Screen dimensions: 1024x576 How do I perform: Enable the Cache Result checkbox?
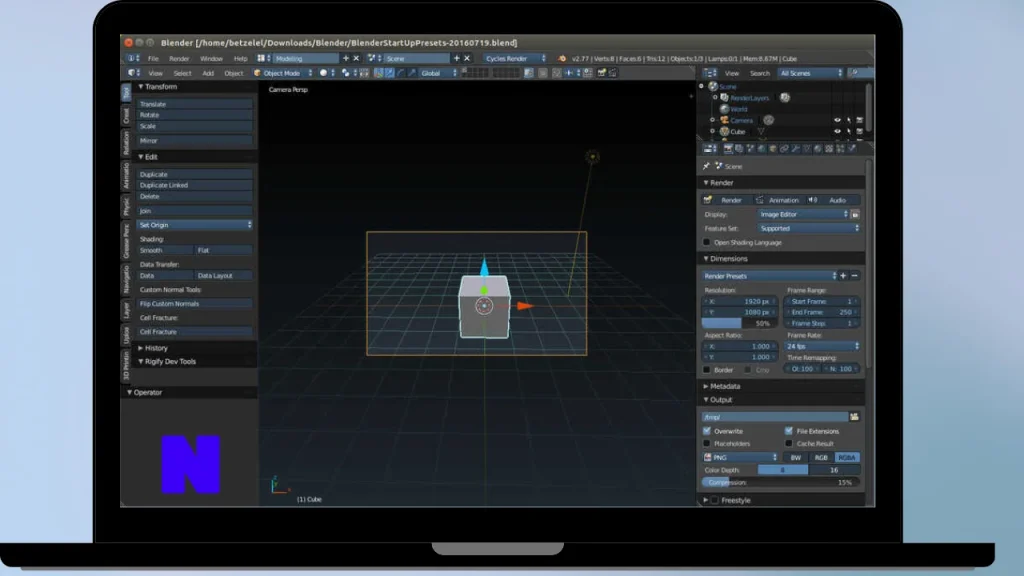tap(789, 443)
